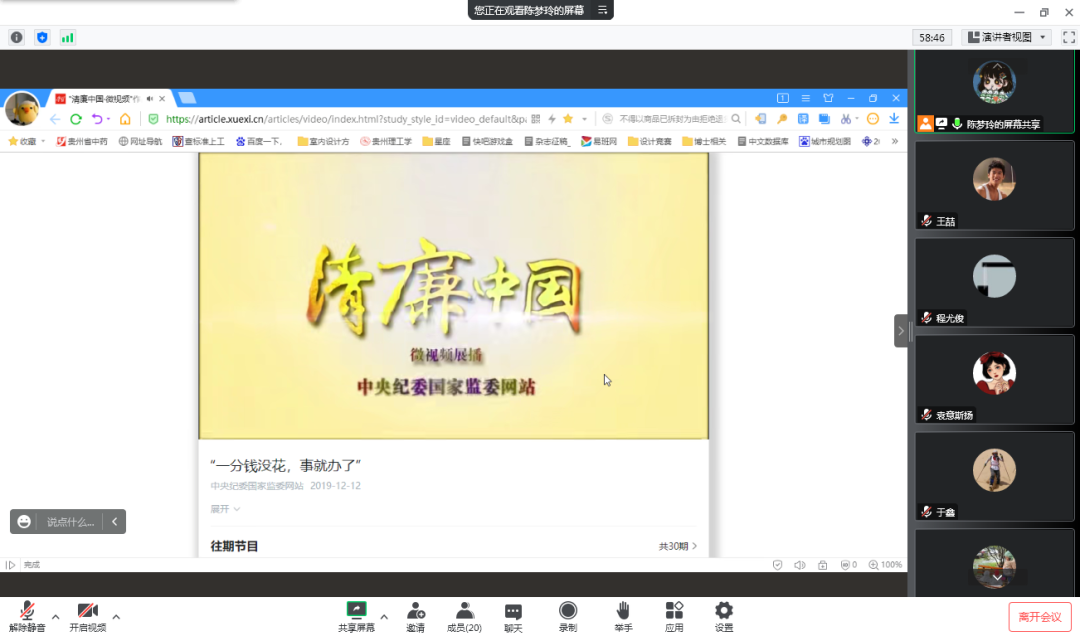The image size is (1080, 636).
Task: Select 王喆's participant video thumbnail
Action: 994,185
